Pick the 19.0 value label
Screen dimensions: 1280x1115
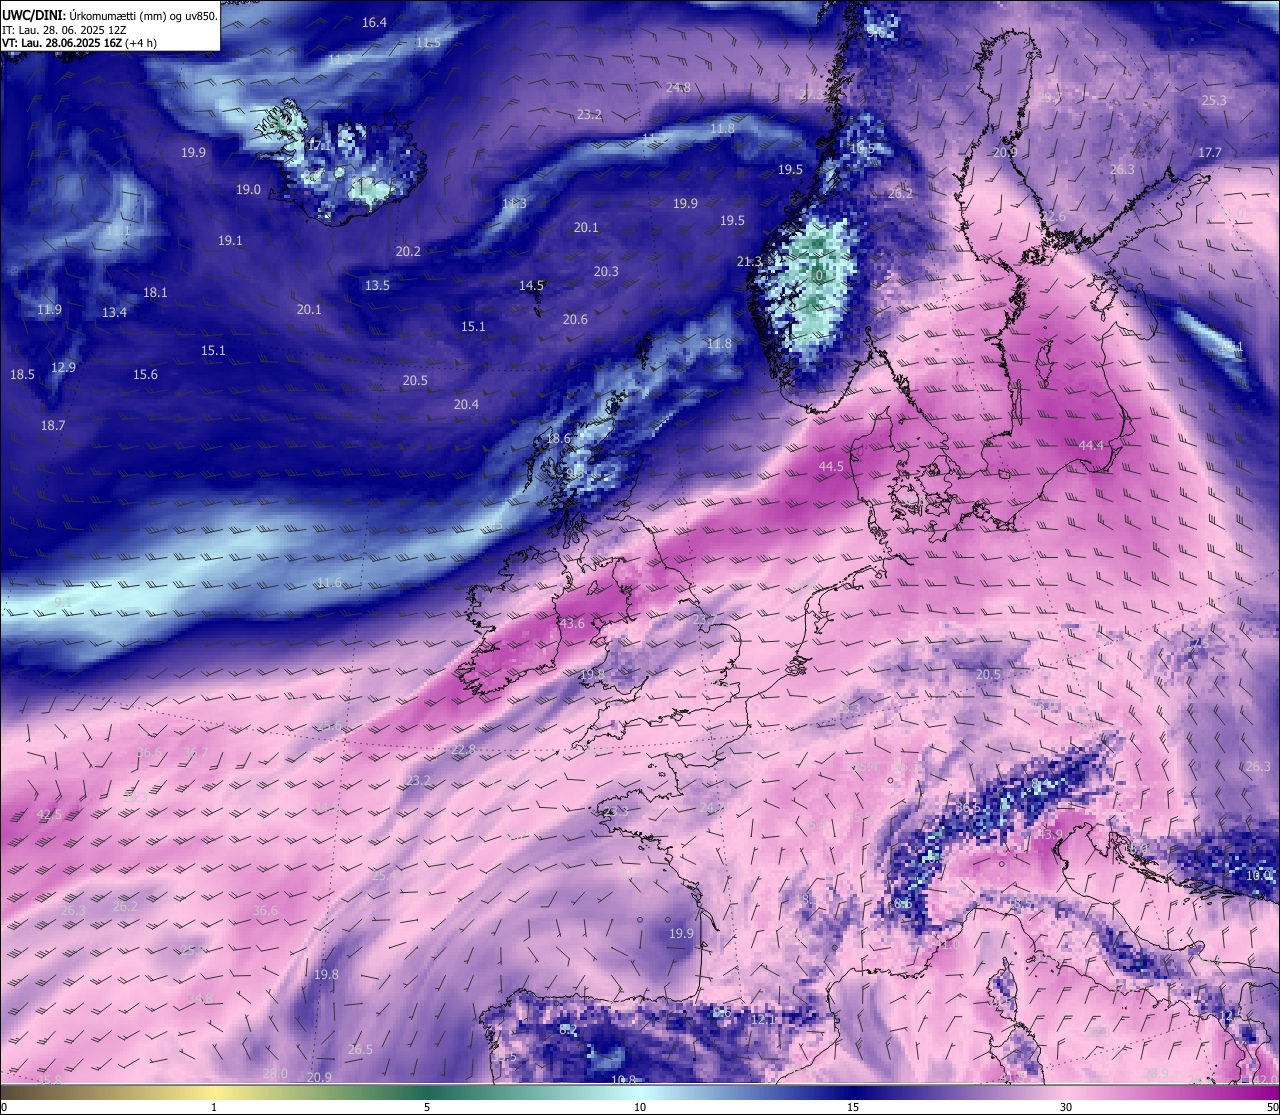(x=248, y=189)
